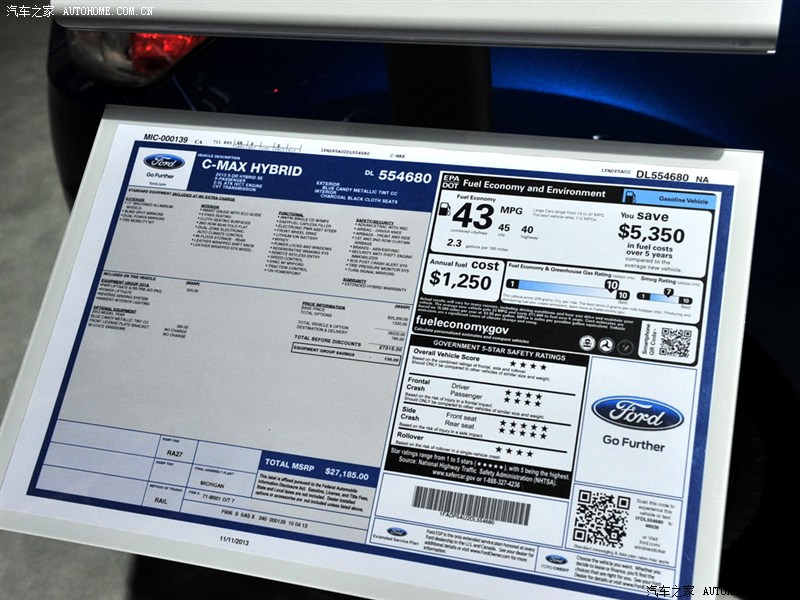Viewport: 800px width, 600px height.
Task: Click the C-MAX HYBRID title
Action: (252, 169)
